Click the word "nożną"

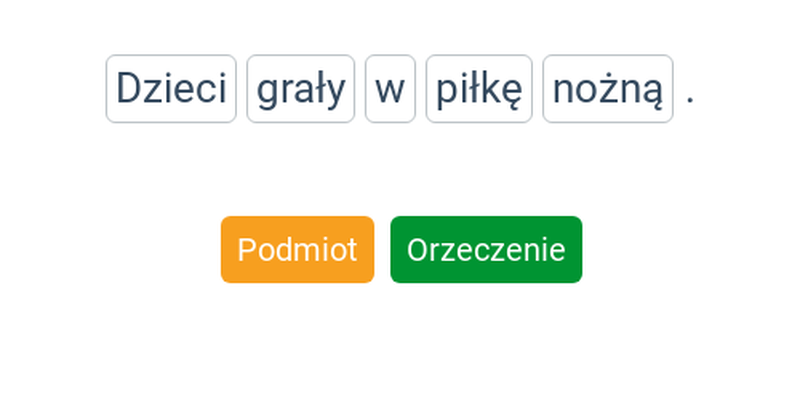(608, 89)
